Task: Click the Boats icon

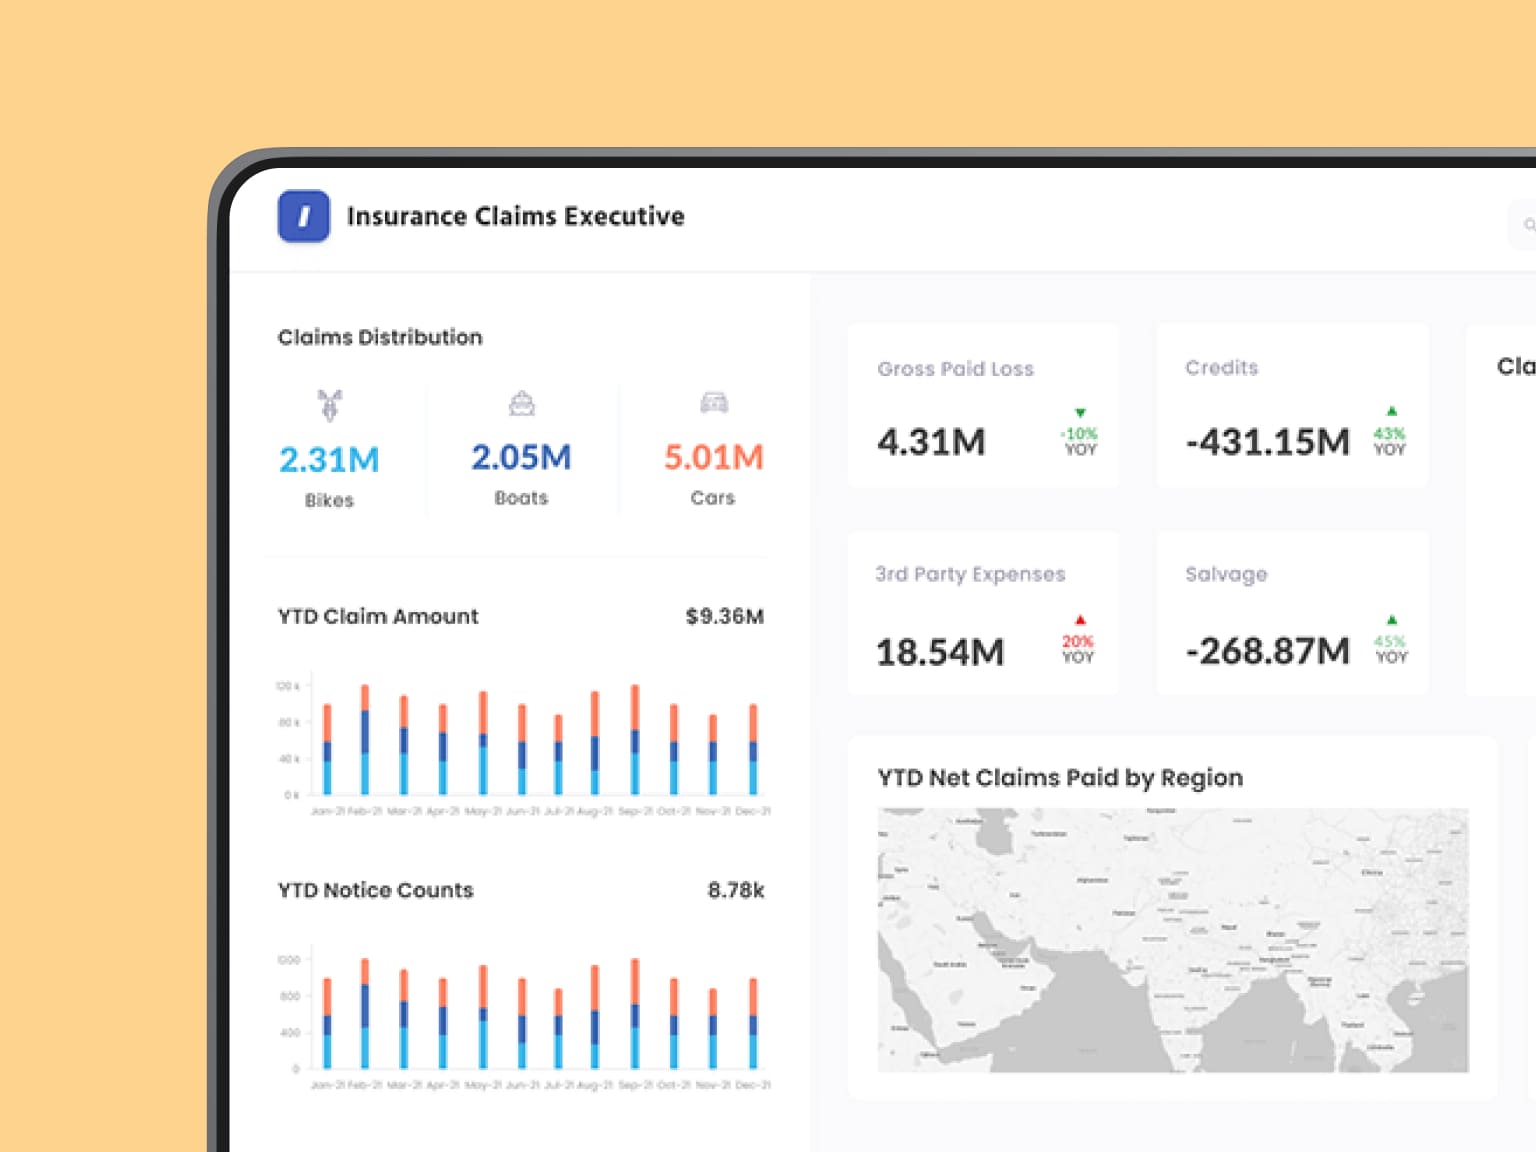Action: pos(522,403)
